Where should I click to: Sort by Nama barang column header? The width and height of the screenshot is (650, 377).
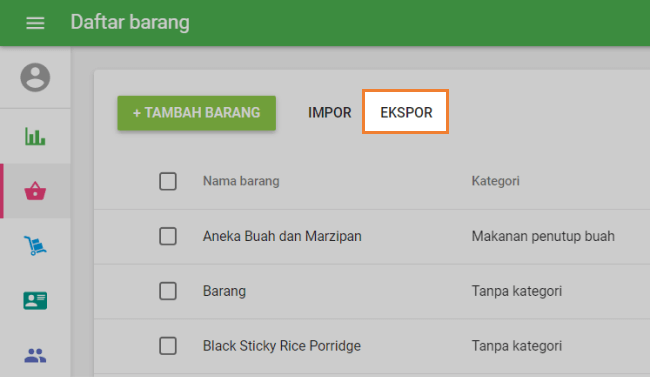(241, 181)
